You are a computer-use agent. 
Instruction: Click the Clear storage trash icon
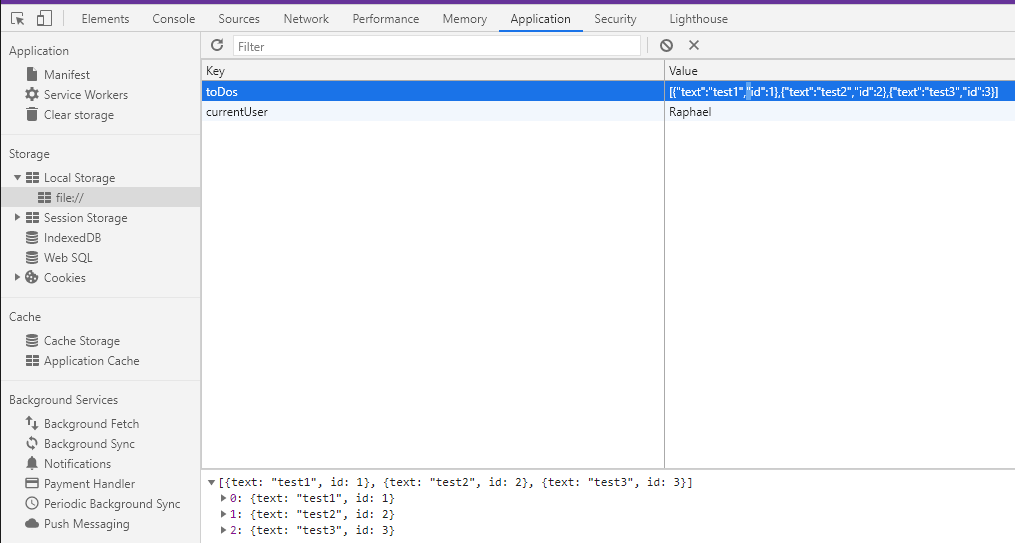tap(32, 115)
